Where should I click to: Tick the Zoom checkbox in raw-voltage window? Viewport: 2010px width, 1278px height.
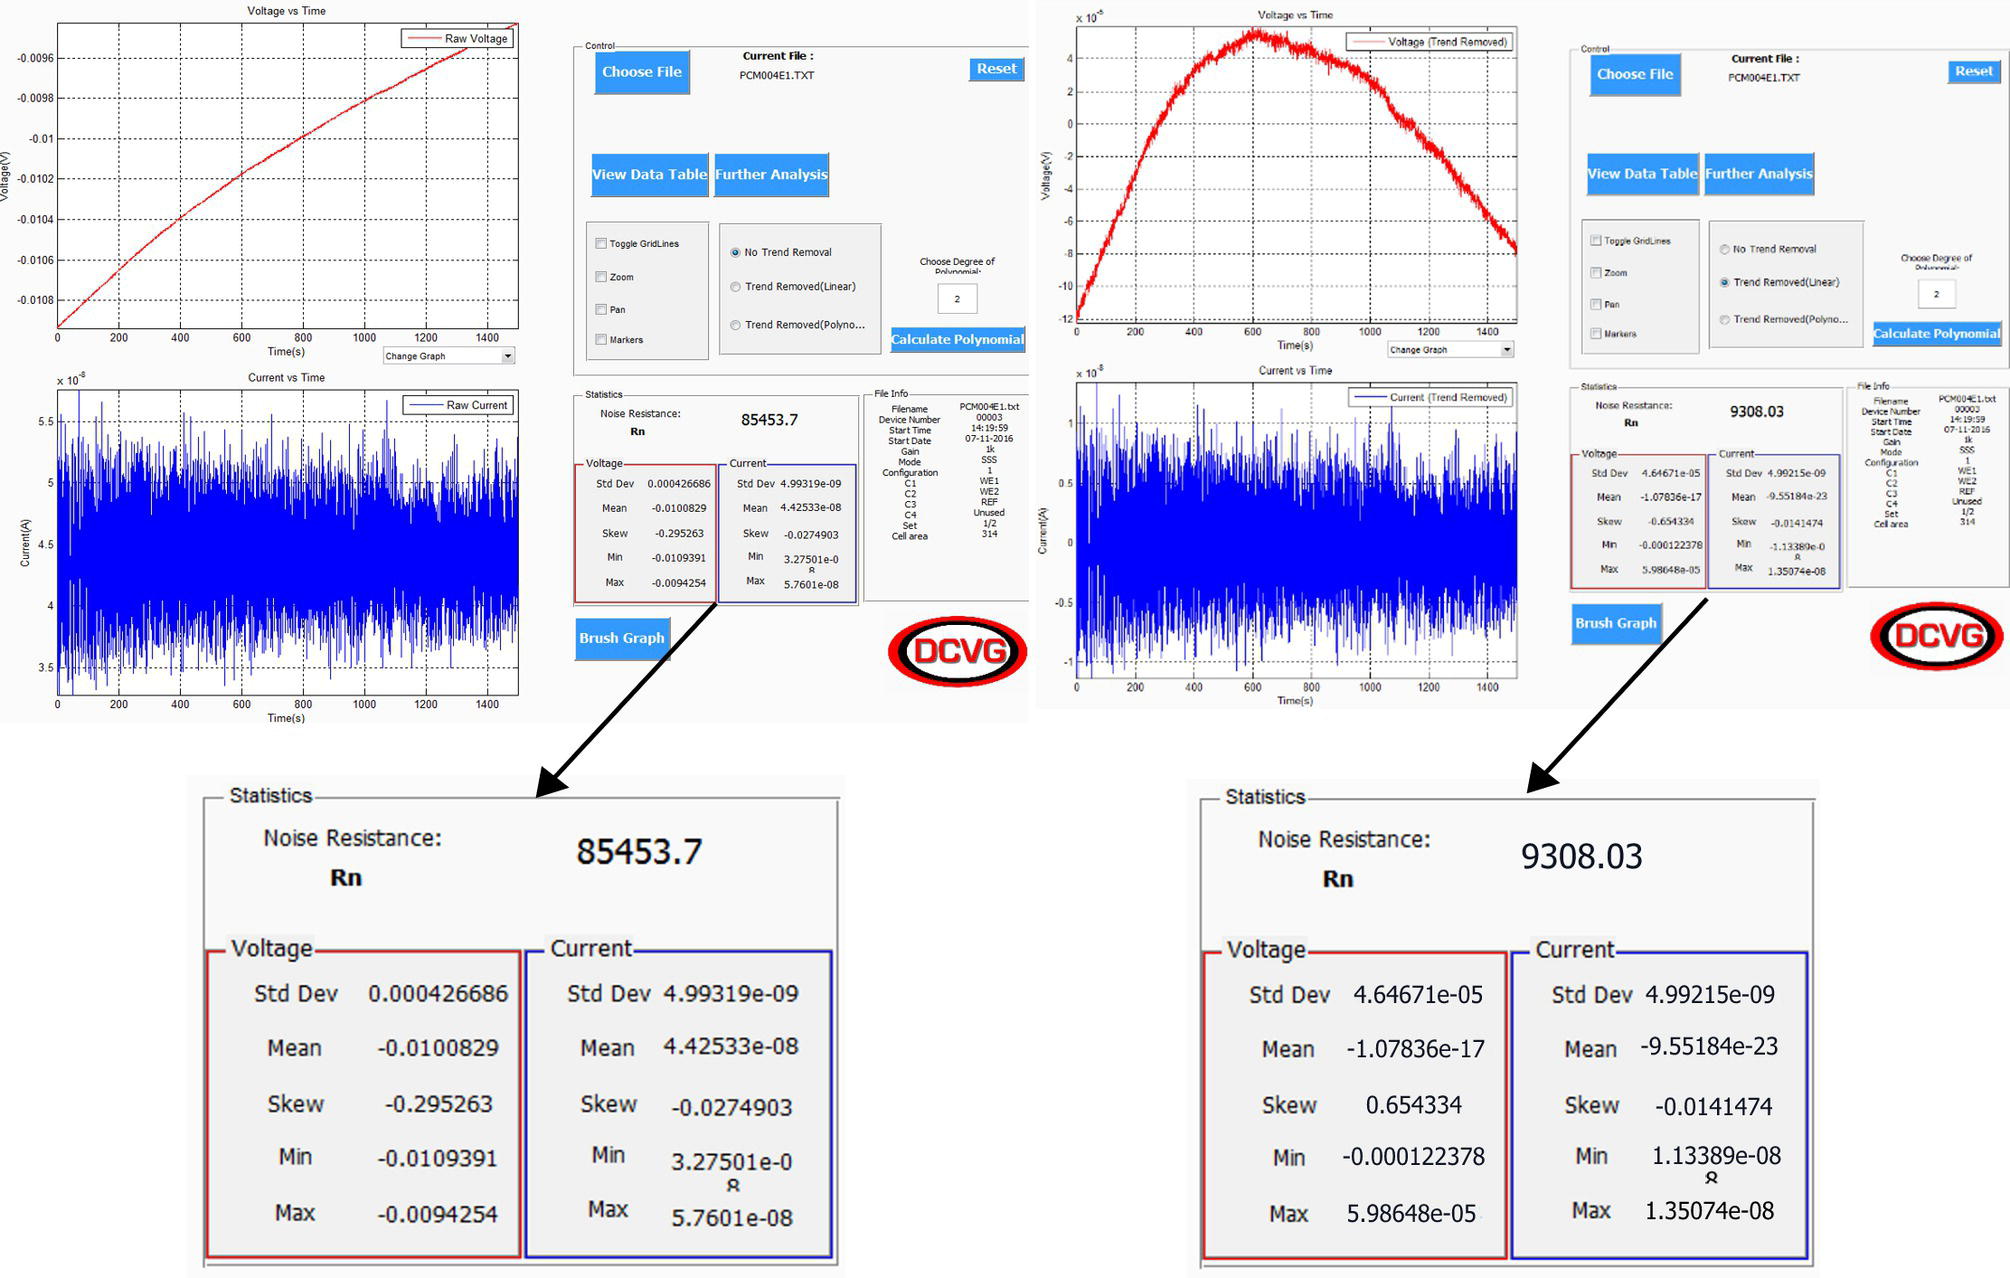tap(601, 277)
